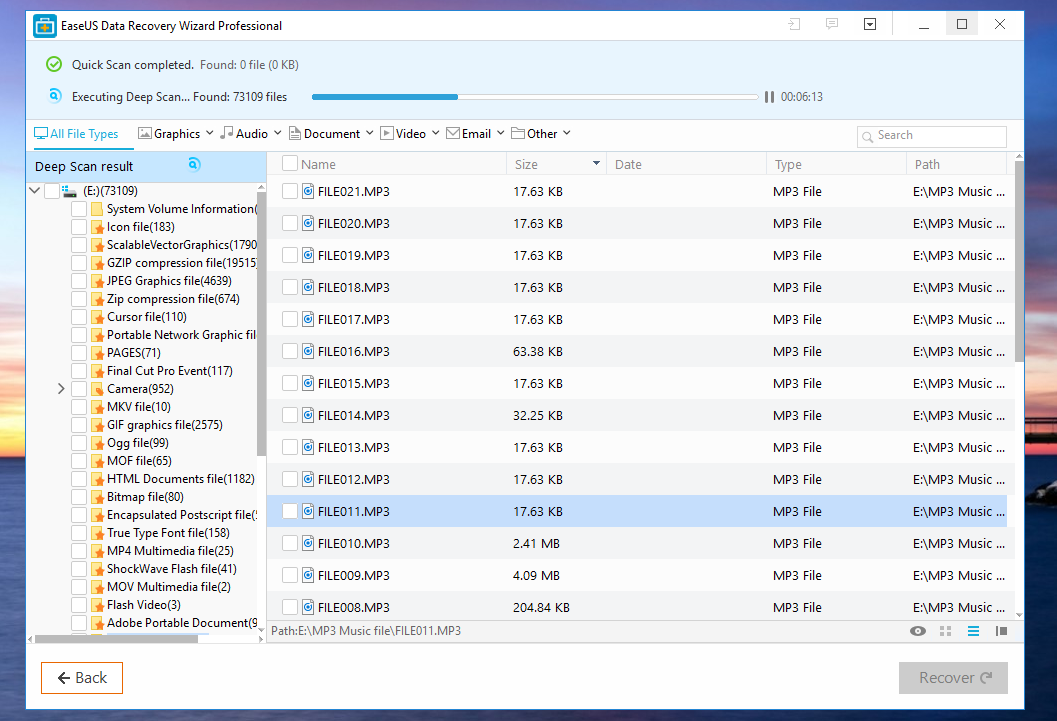Tick the checkbox for FILE021.MP3

point(290,191)
